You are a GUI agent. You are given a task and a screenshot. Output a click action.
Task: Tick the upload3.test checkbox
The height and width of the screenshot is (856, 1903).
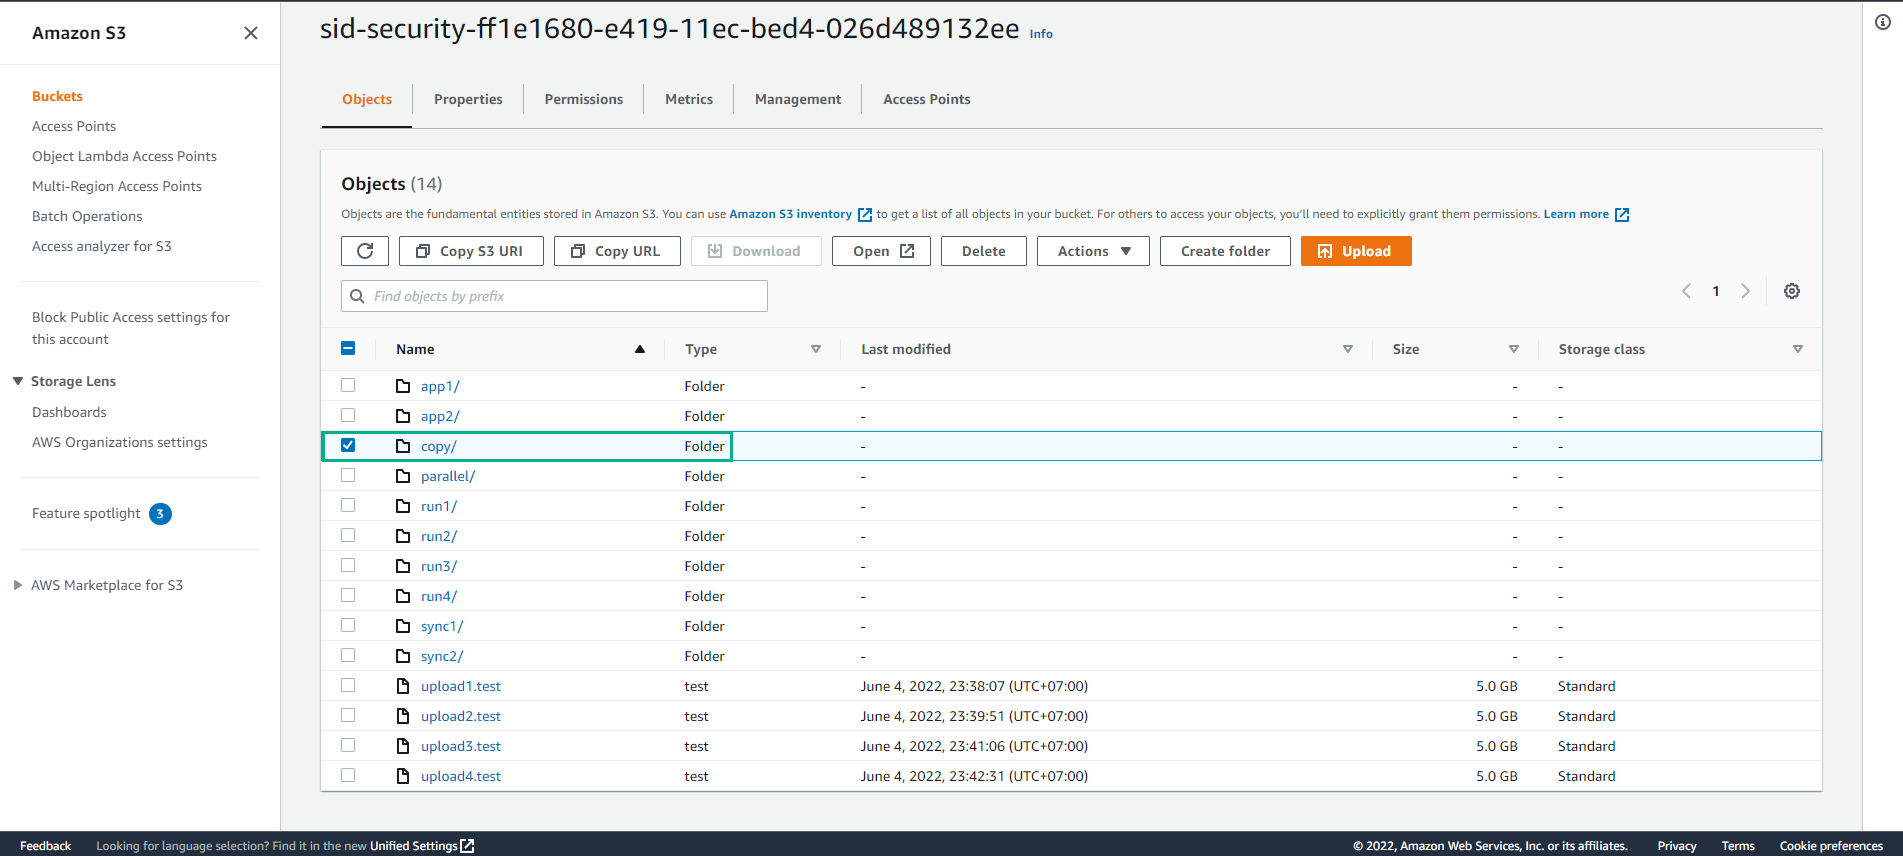click(348, 745)
